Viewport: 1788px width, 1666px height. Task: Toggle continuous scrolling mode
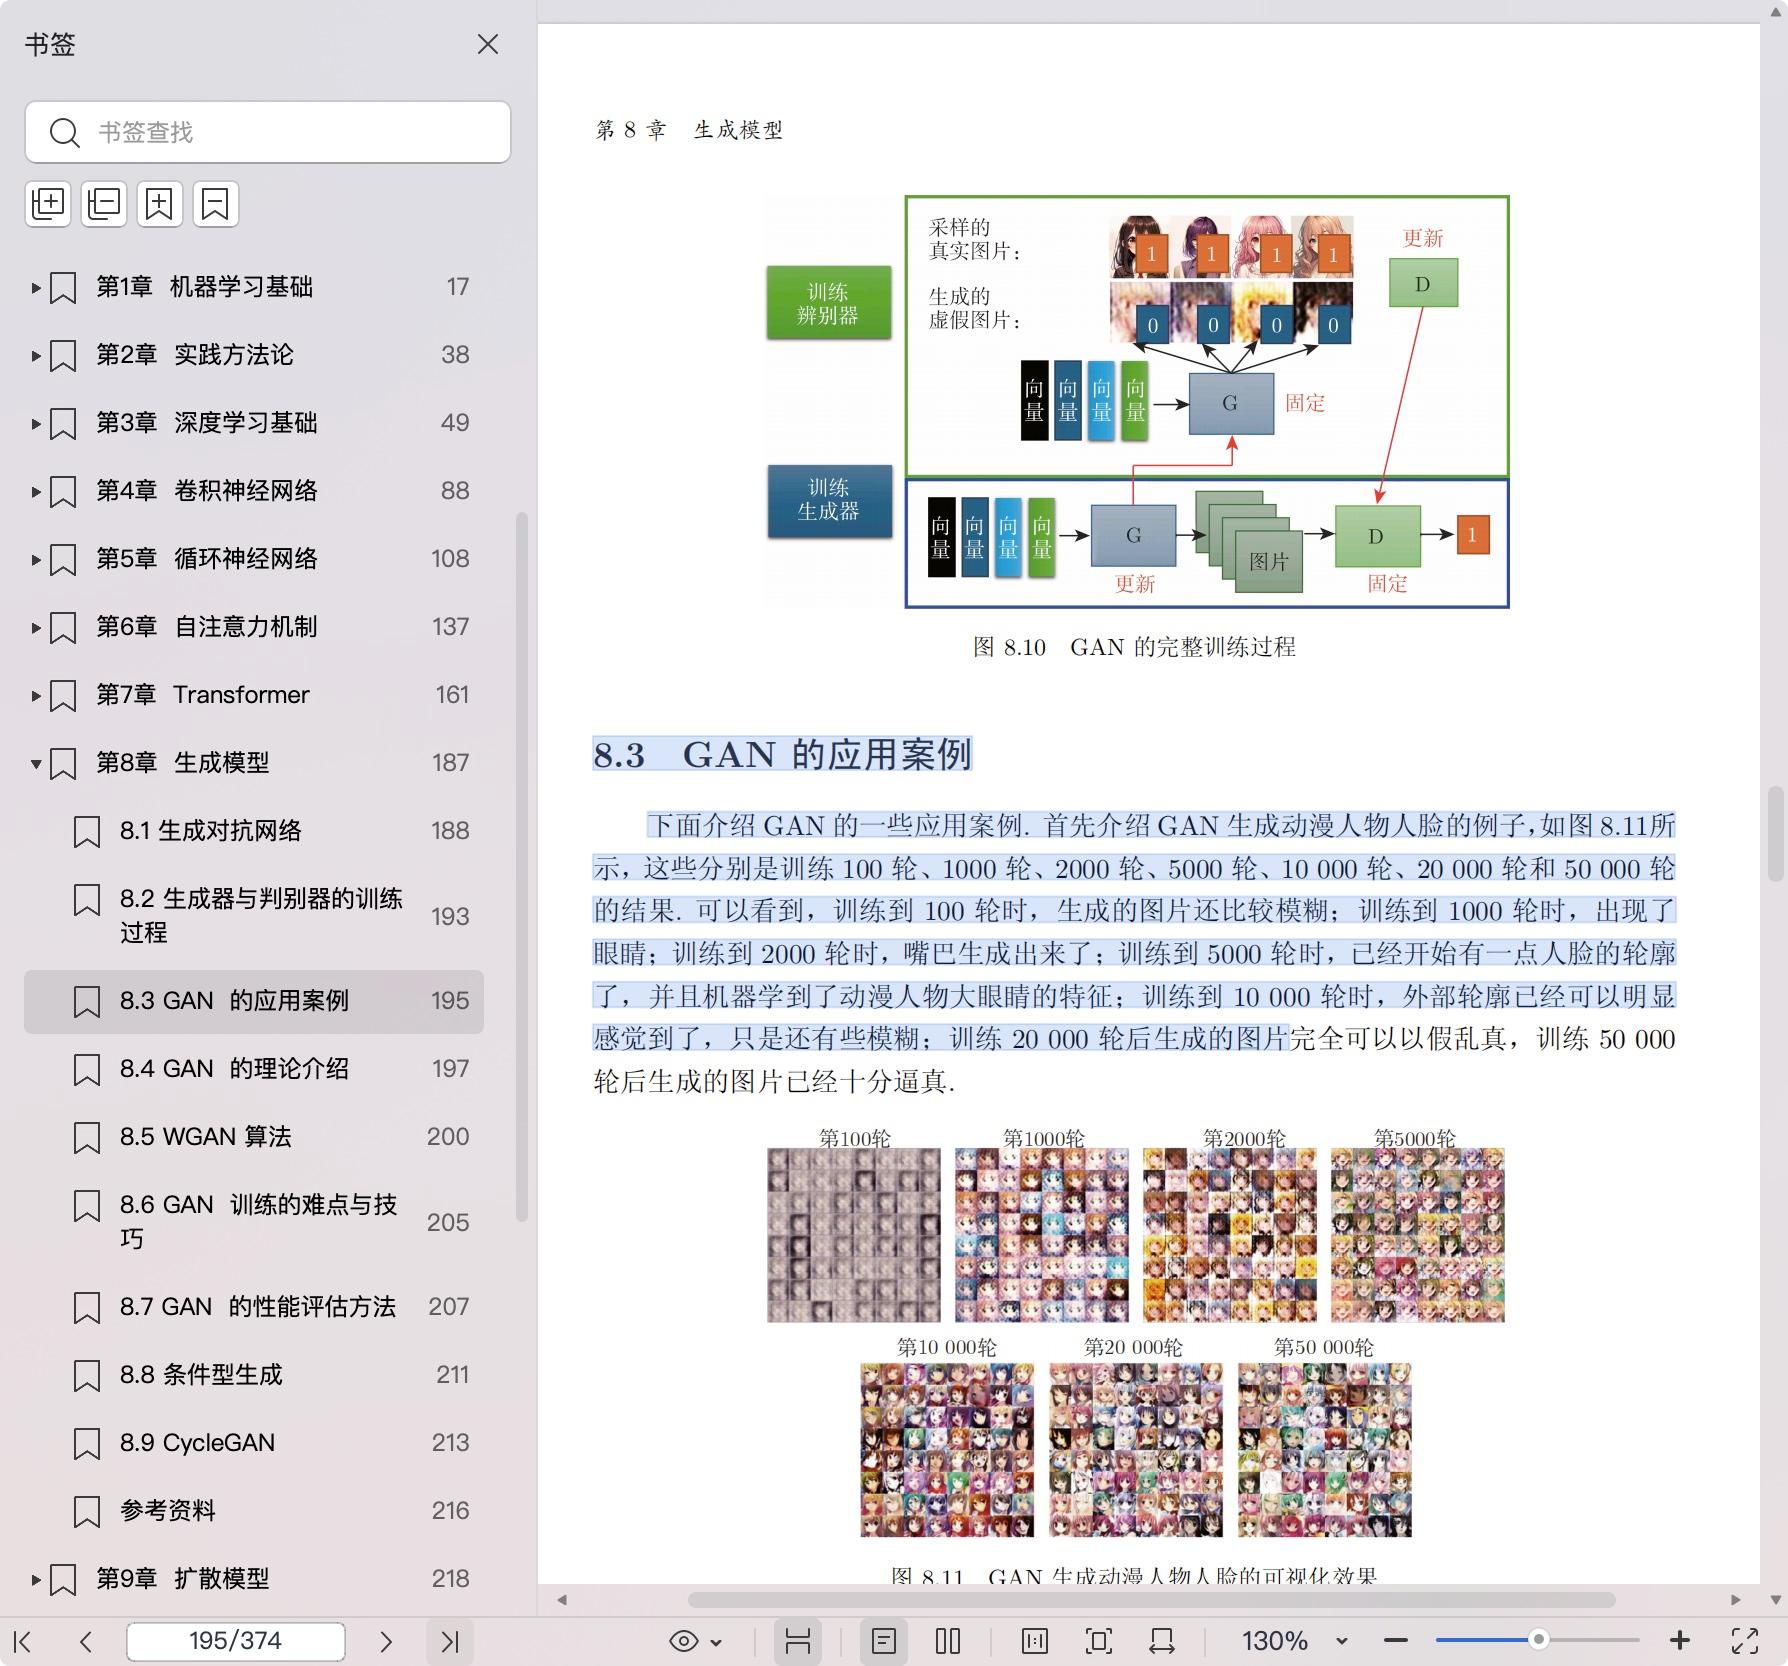[797, 1641]
